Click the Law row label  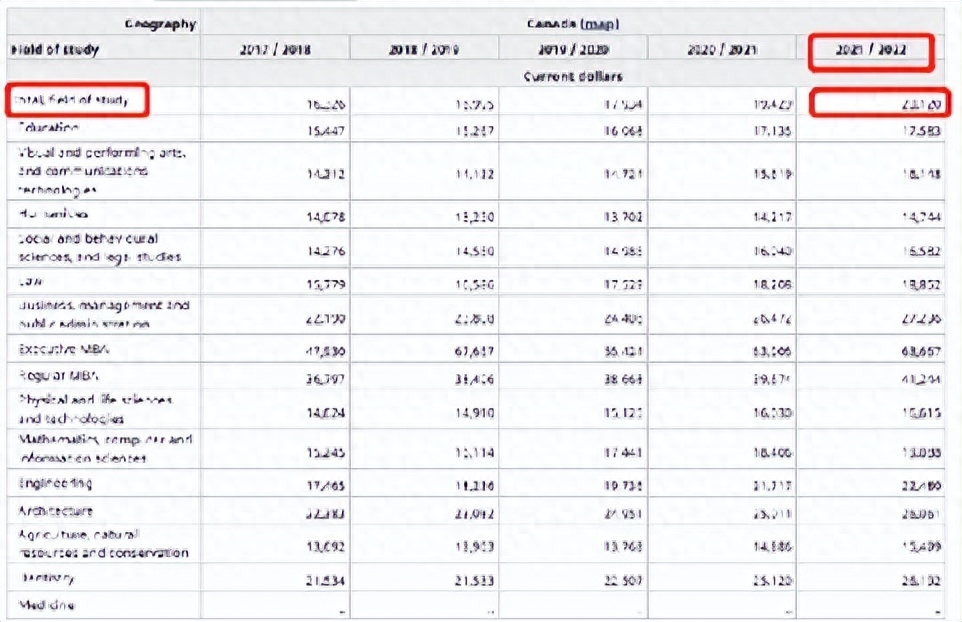click(28, 284)
